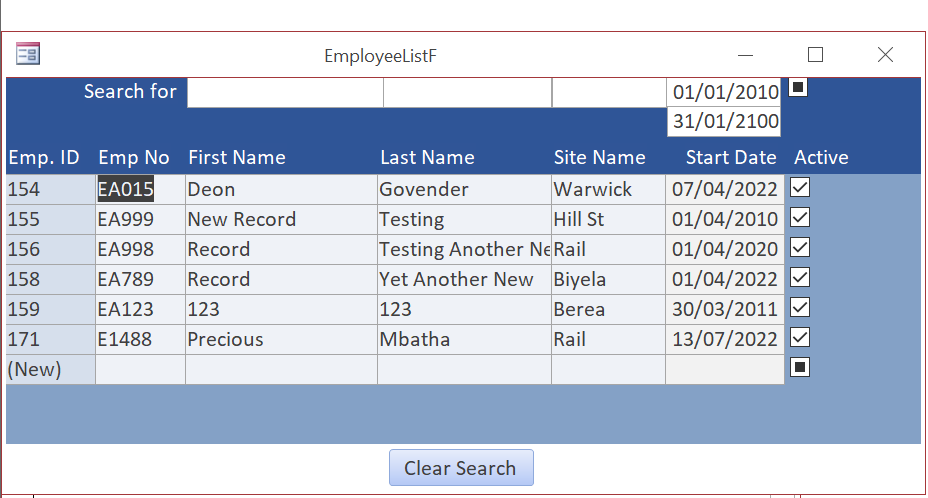This screenshot has height=498, width=928.
Task: Select the Mbatha last name cell
Action: tap(465, 339)
